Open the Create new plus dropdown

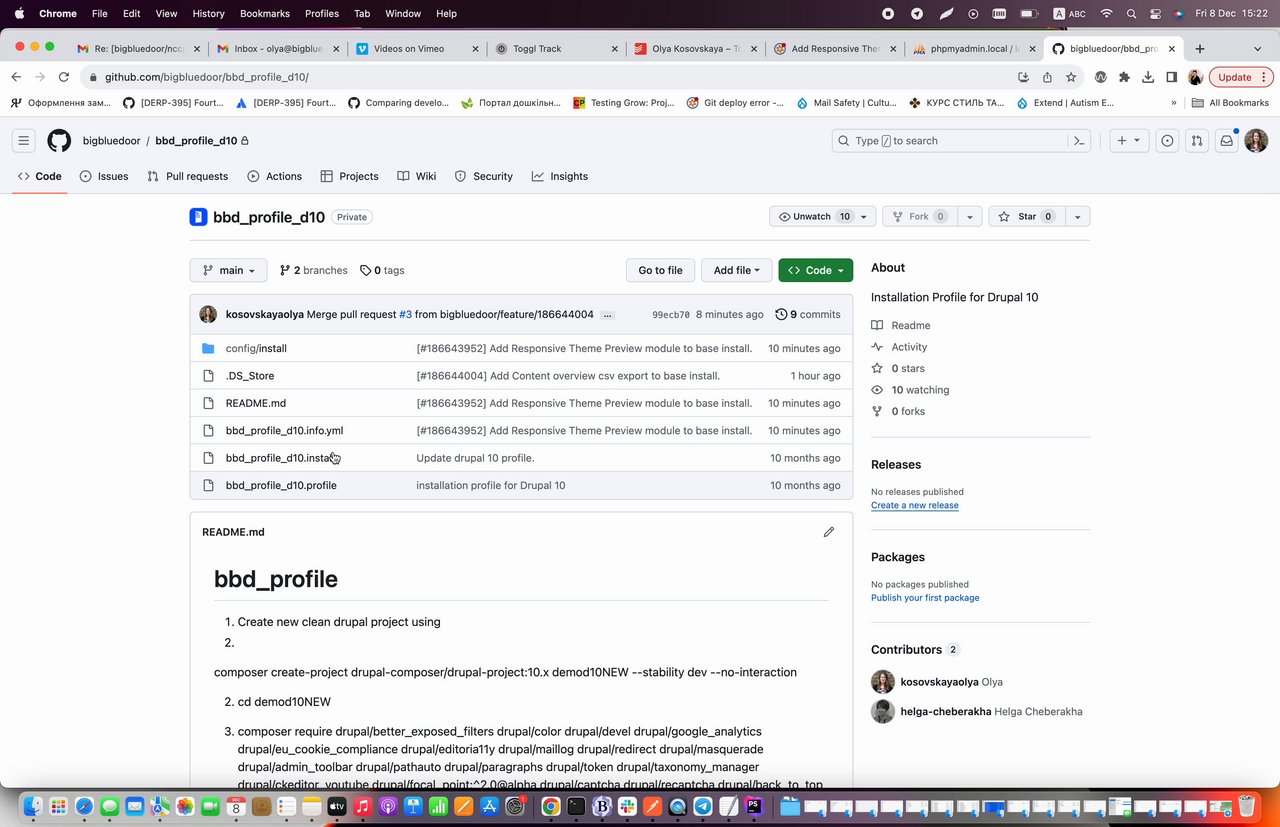point(1128,141)
